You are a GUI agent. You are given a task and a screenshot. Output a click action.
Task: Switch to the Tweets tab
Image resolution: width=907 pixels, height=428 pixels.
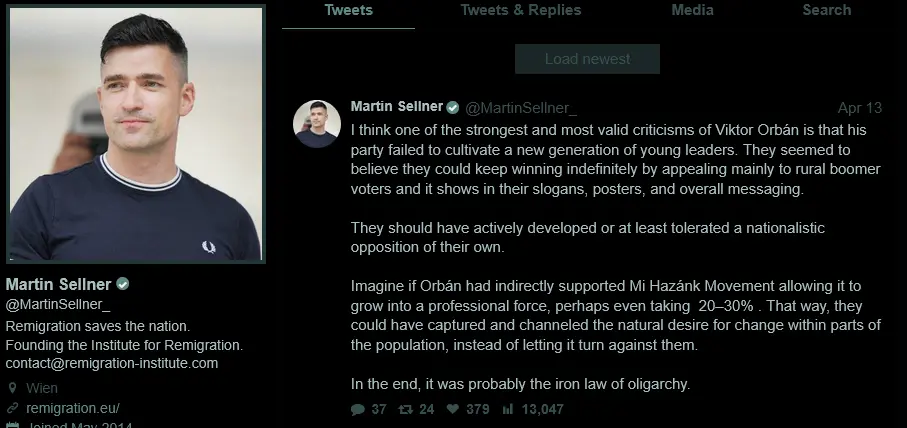pos(348,11)
